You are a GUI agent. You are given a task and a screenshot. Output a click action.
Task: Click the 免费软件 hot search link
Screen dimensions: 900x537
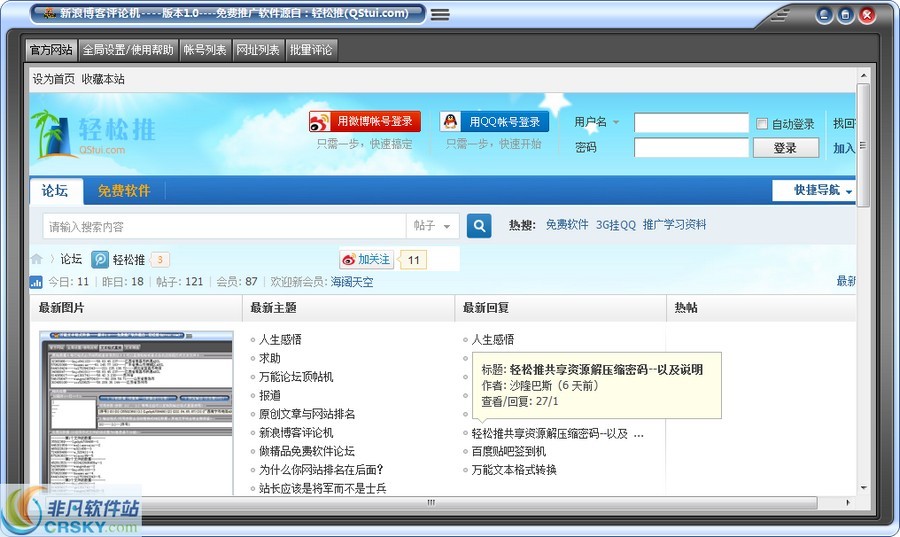point(567,225)
